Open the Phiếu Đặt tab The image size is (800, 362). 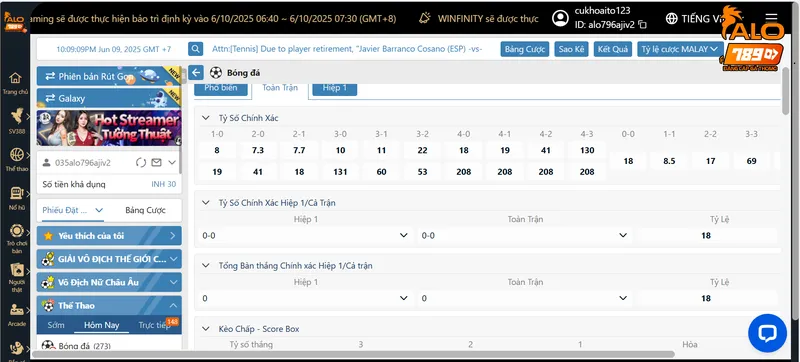(x=72, y=210)
